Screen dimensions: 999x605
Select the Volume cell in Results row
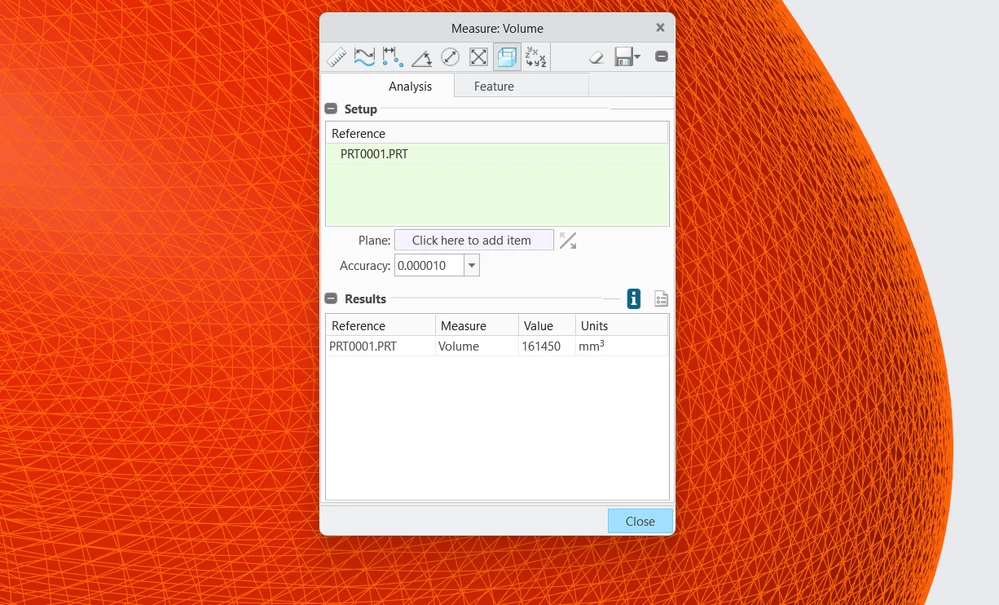(477, 346)
